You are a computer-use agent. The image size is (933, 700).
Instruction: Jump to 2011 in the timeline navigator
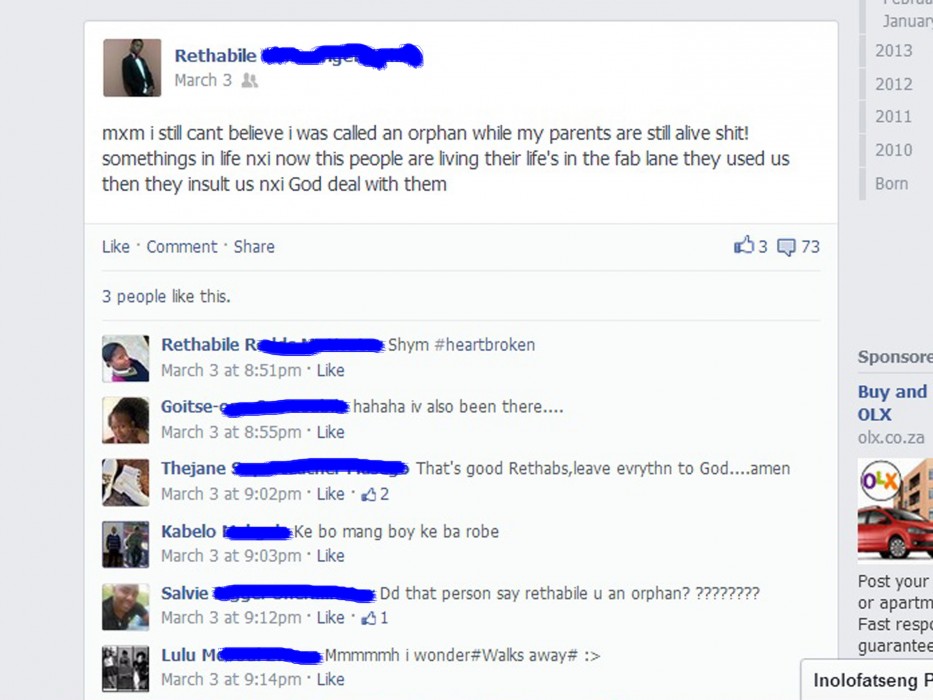coord(893,117)
